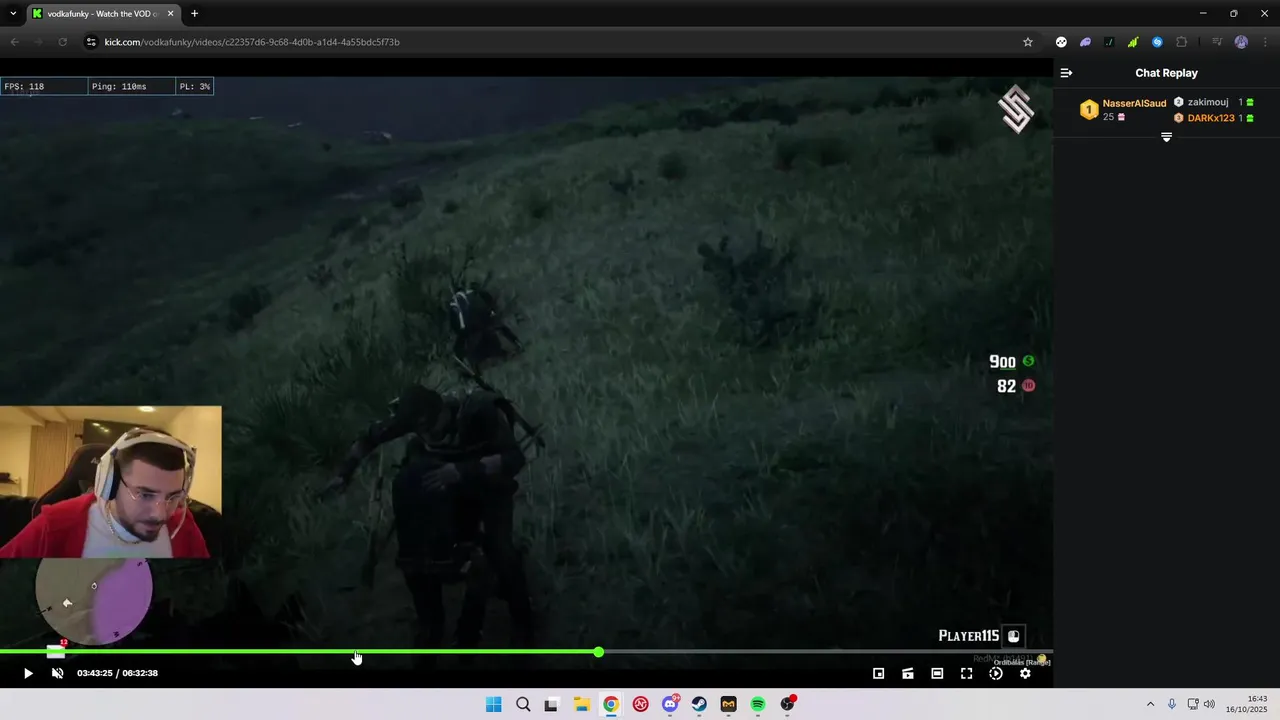
Task: Select the vodkafunky VOD tab
Action: click(103, 13)
